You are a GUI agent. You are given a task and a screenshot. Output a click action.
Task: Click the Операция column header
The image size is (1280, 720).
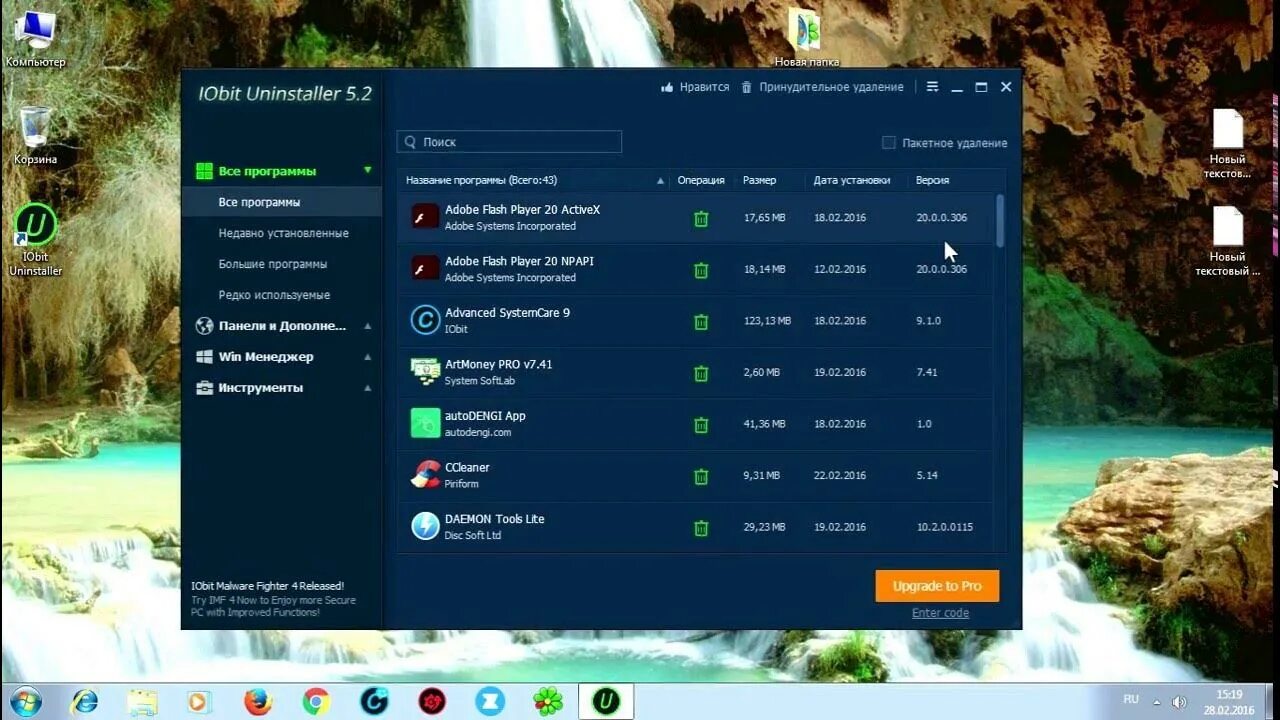[701, 180]
